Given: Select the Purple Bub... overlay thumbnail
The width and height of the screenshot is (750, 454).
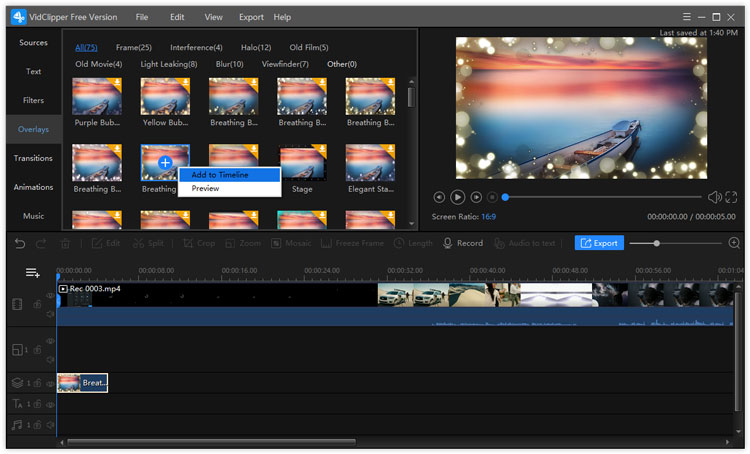Looking at the screenshot, I should (97, 96).
